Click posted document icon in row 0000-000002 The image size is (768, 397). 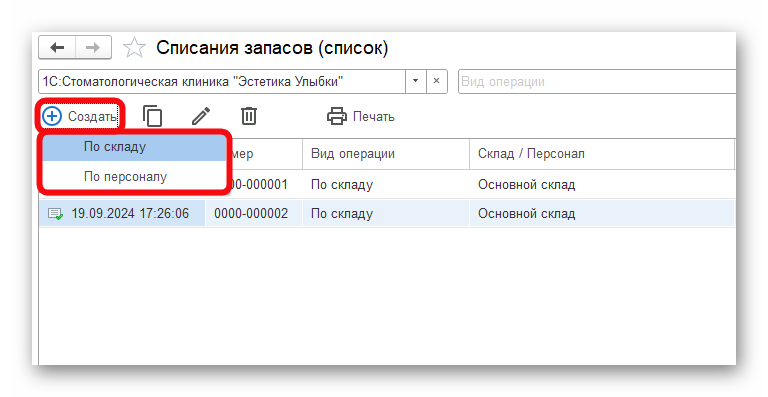click(55, 214)
